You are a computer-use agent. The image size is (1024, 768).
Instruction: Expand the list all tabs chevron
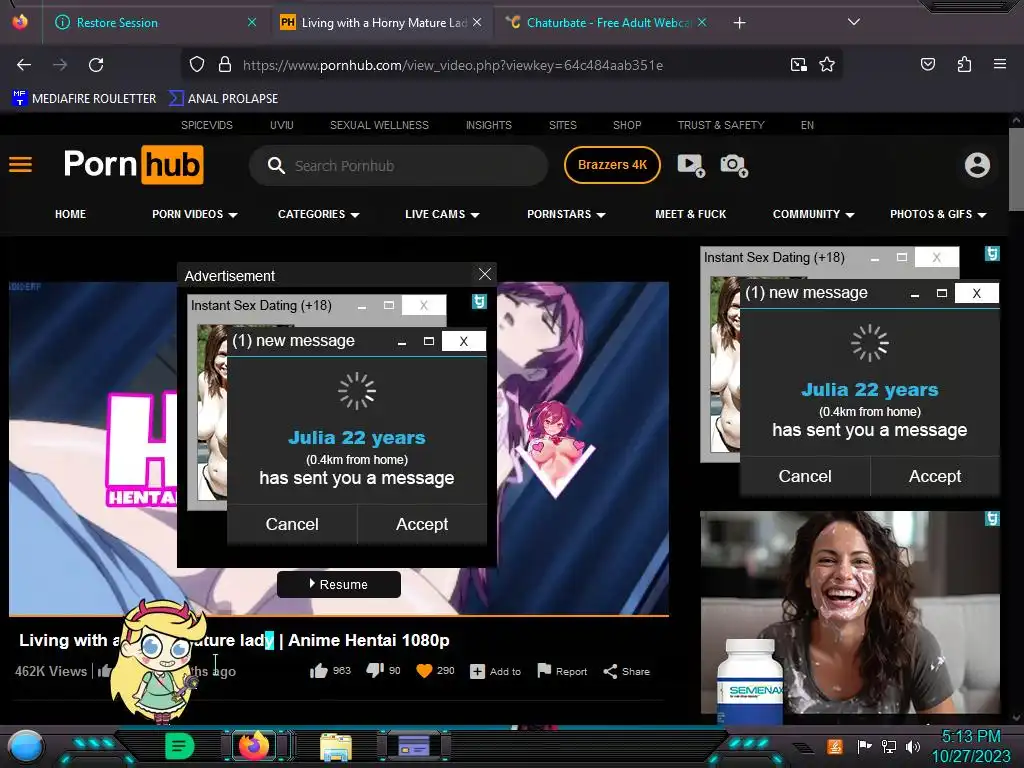[853, 22]
